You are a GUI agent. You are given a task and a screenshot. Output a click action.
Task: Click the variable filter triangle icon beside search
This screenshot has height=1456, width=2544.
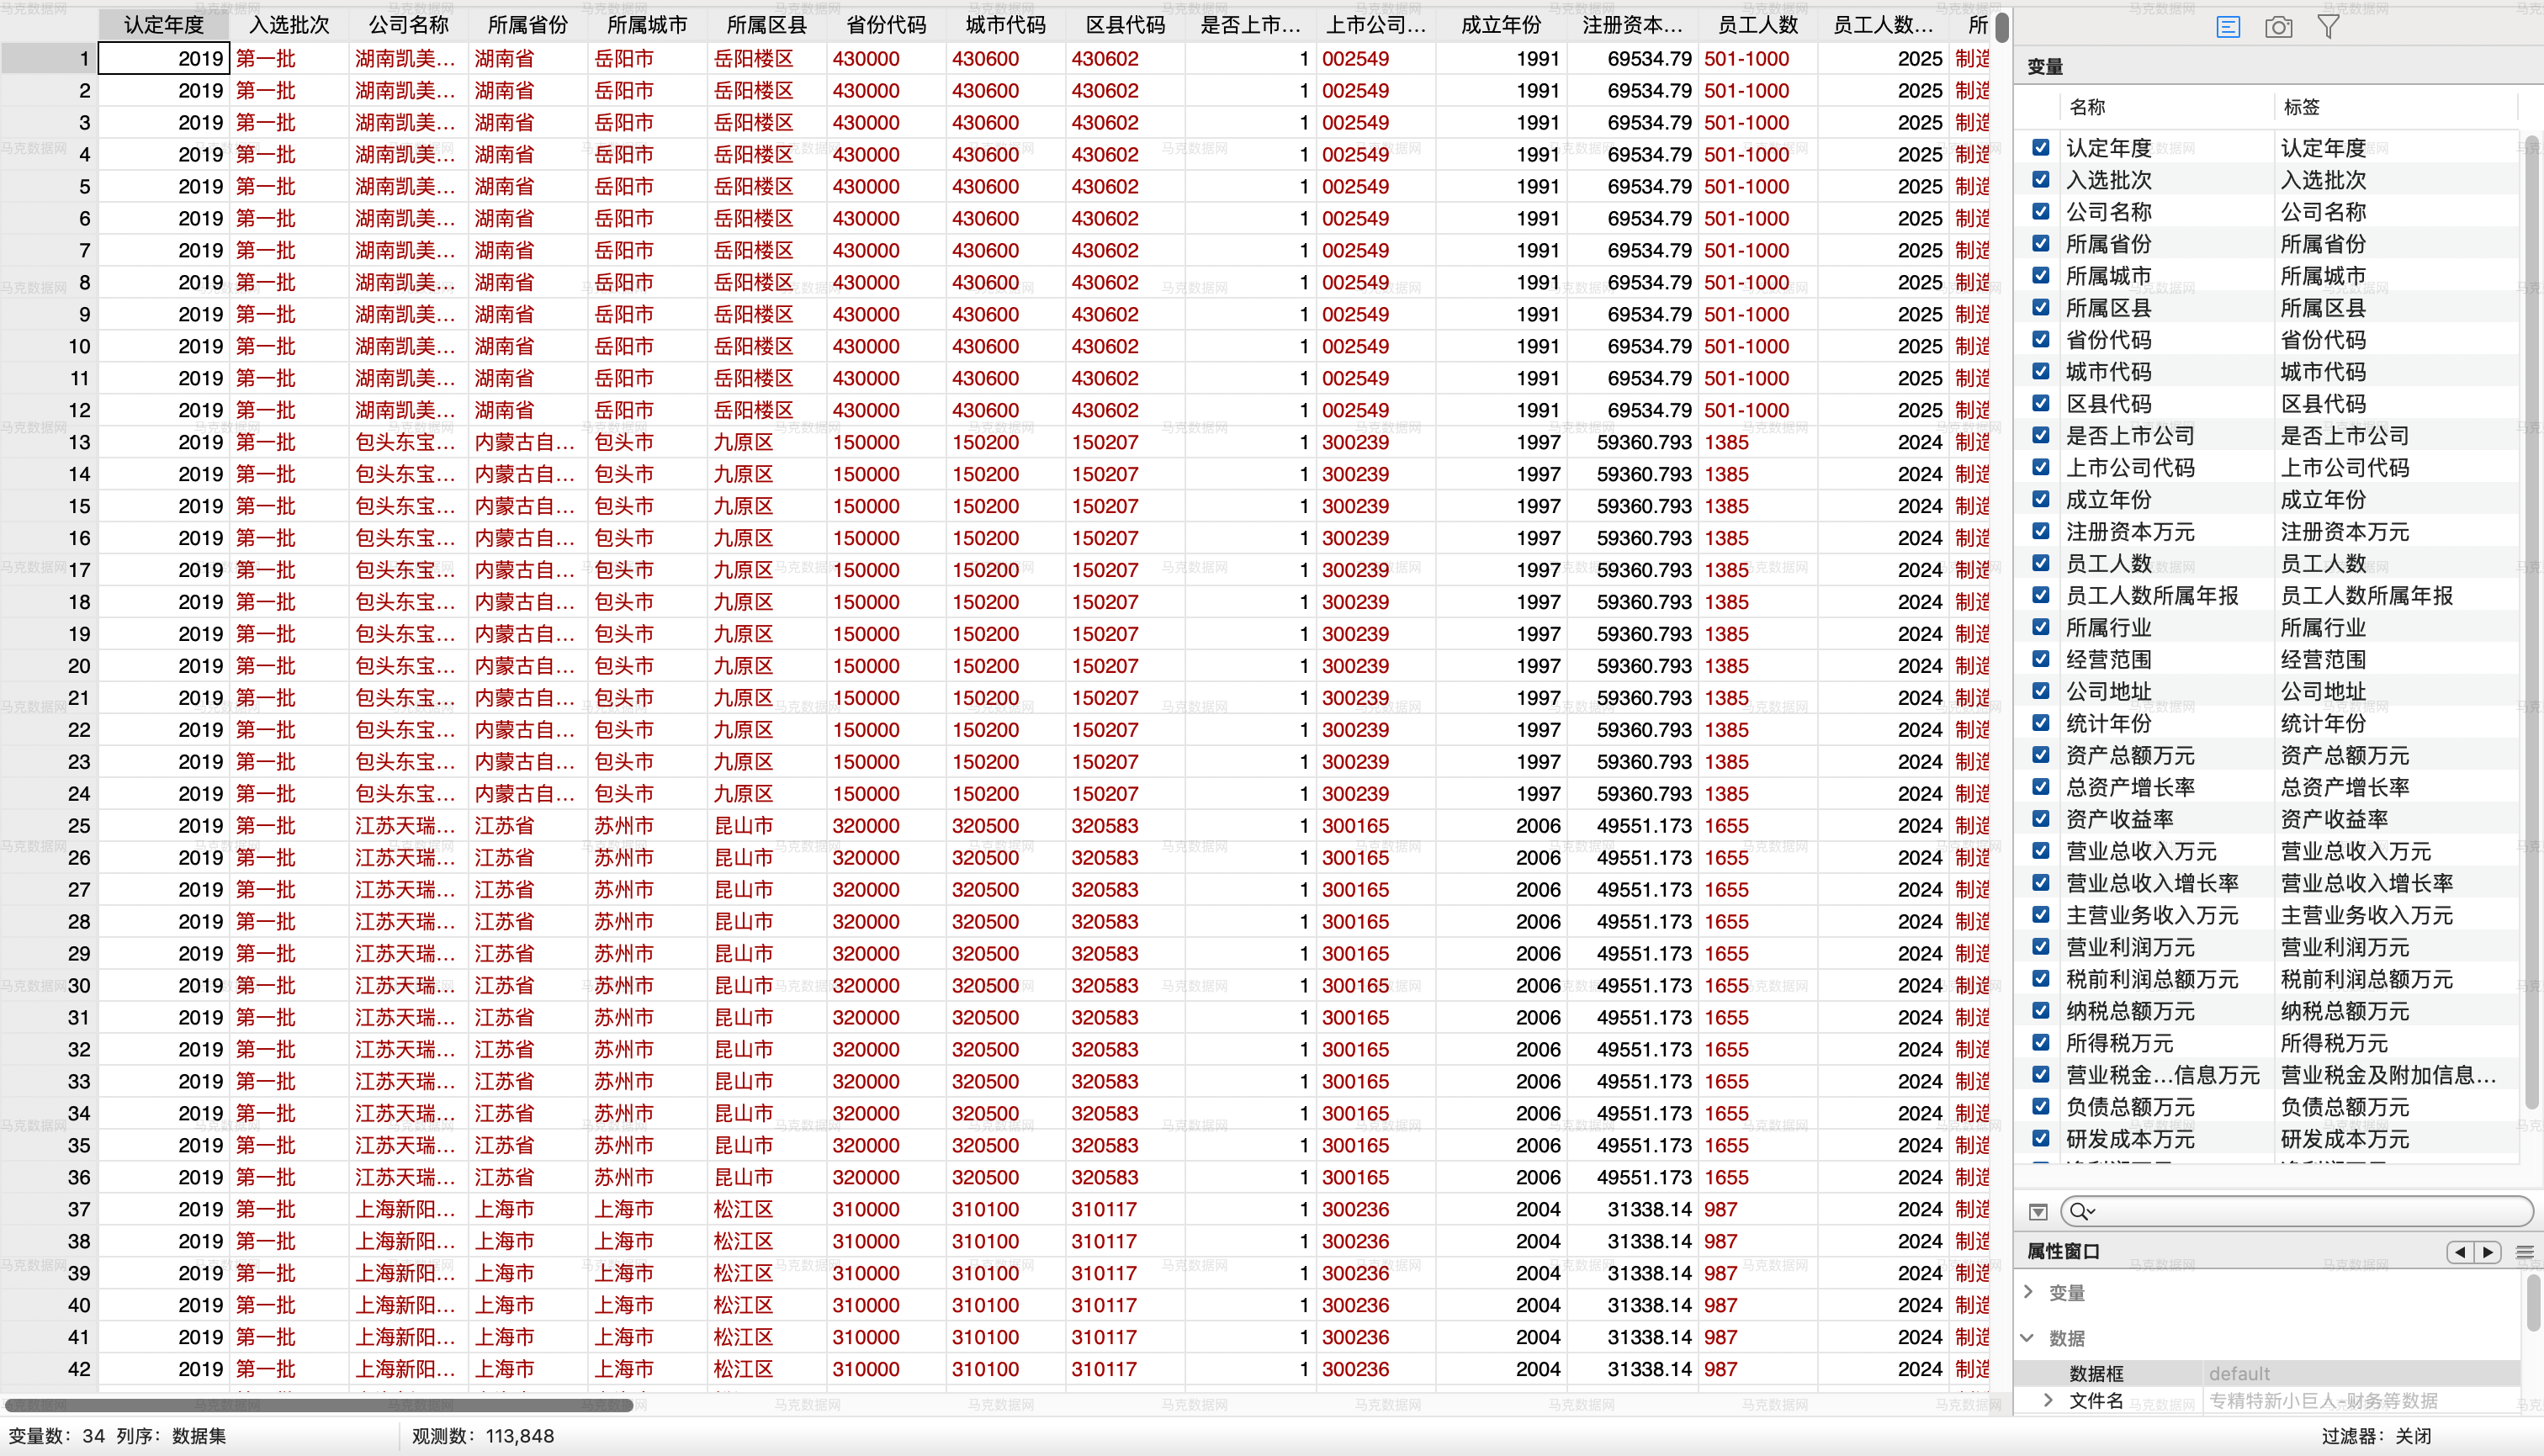coord(2038,1212)
